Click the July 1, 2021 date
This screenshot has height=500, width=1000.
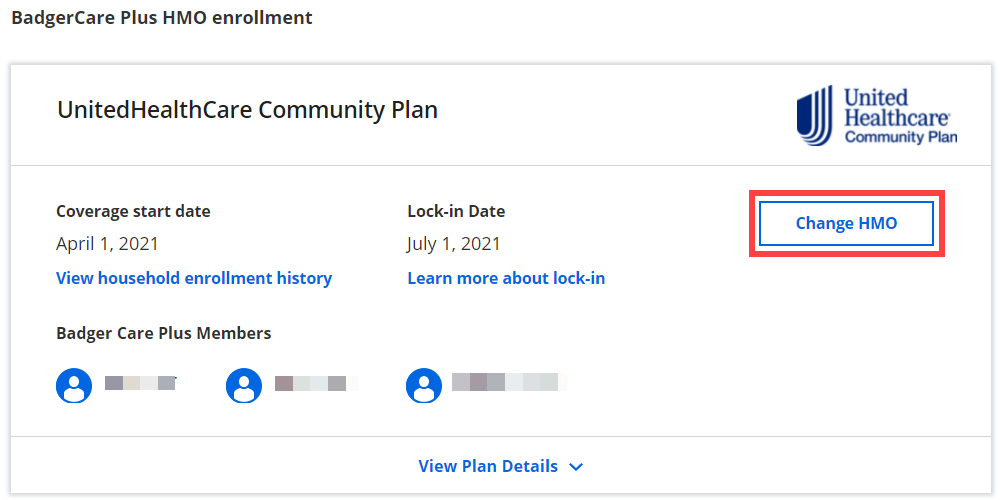(x=454, y=244)
